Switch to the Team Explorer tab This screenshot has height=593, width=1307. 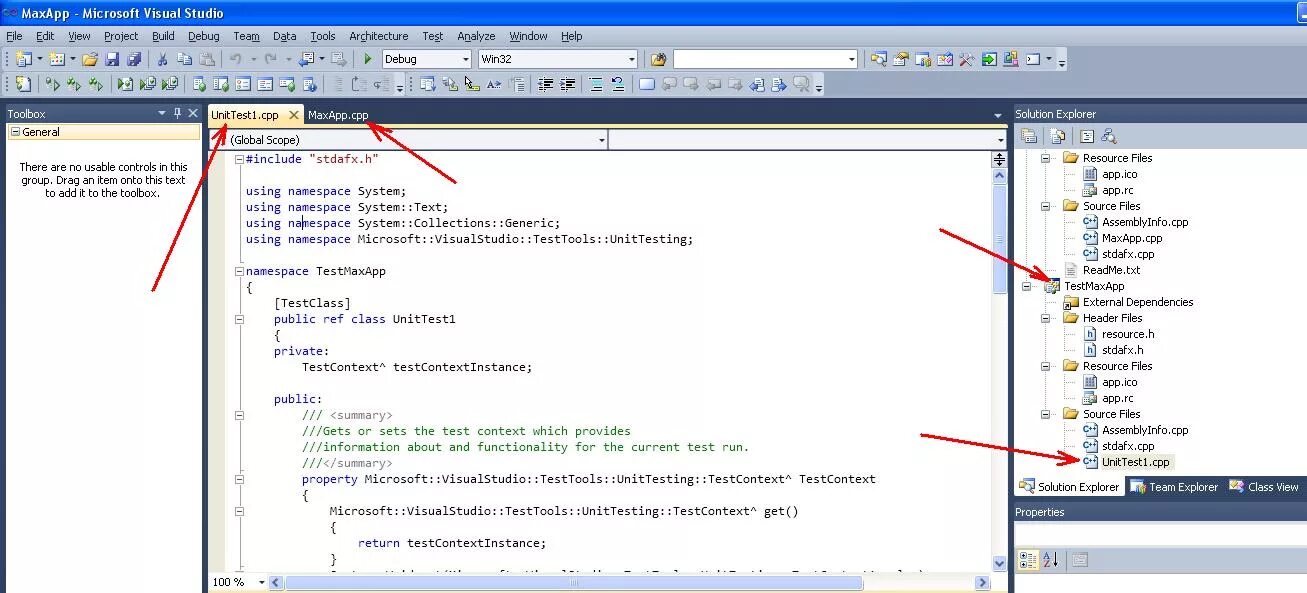click(1173, 487)
